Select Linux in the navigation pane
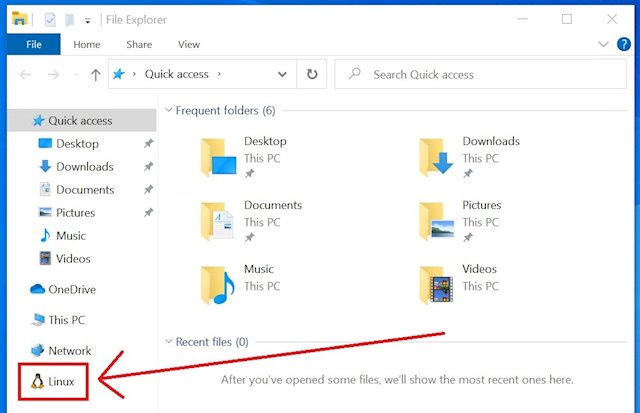 tap(53, 382)
